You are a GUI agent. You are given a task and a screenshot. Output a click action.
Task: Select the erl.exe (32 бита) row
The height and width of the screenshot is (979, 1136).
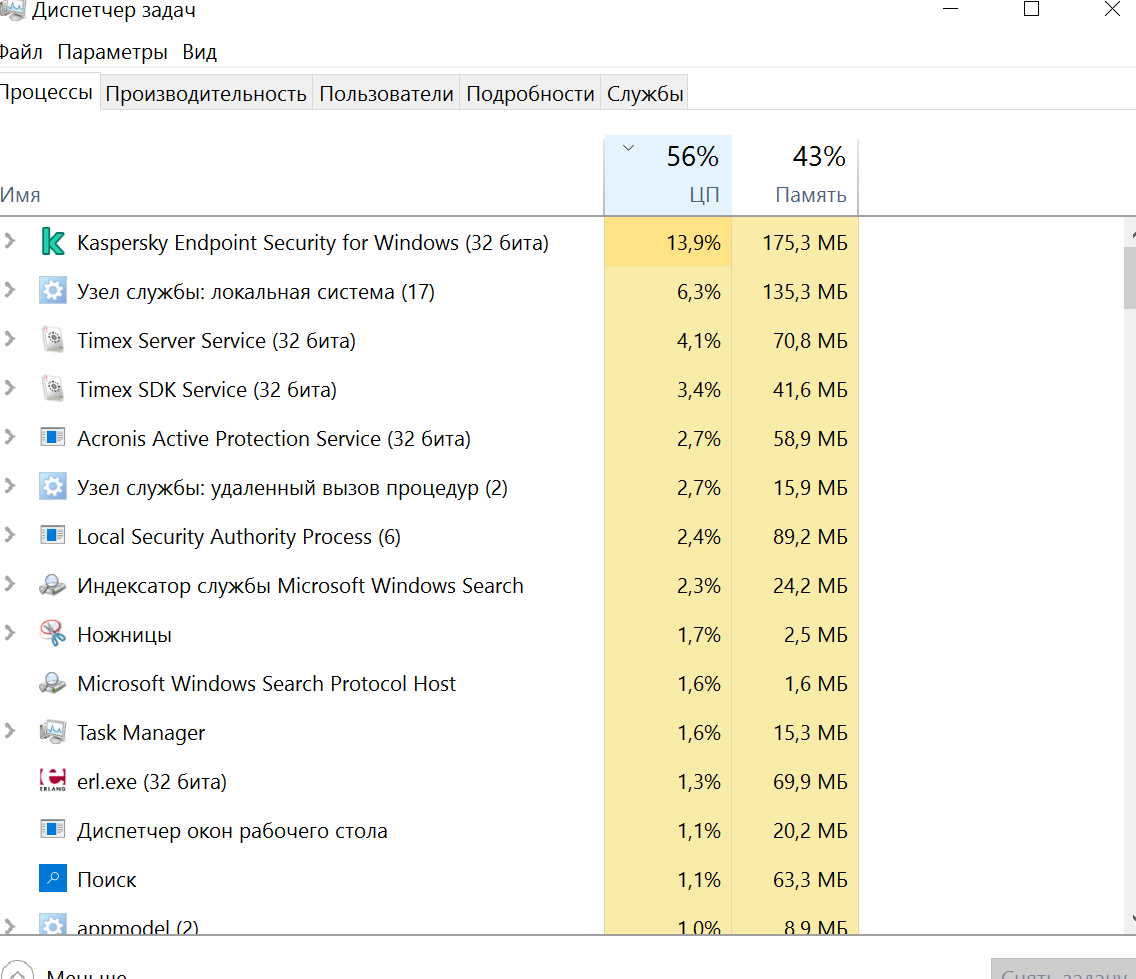tap(429, 781)
